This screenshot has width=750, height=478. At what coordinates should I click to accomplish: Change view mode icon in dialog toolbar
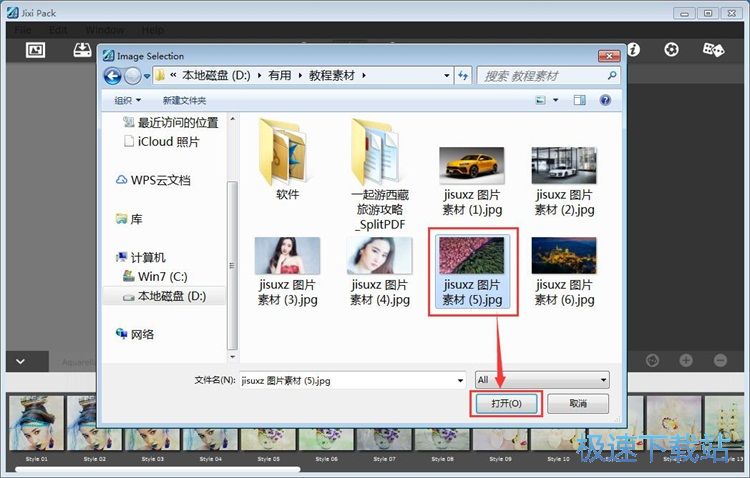[540, 100]
